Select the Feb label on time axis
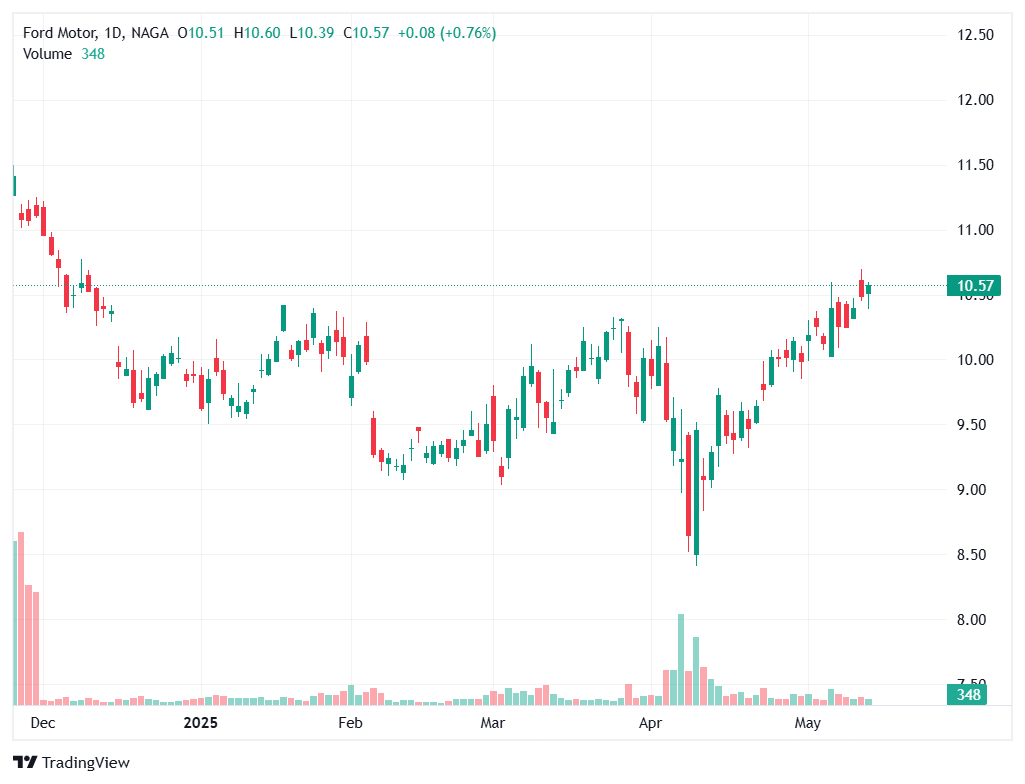Image resolution: width=1025 pixels, height=784 pixels. (350, 722)
